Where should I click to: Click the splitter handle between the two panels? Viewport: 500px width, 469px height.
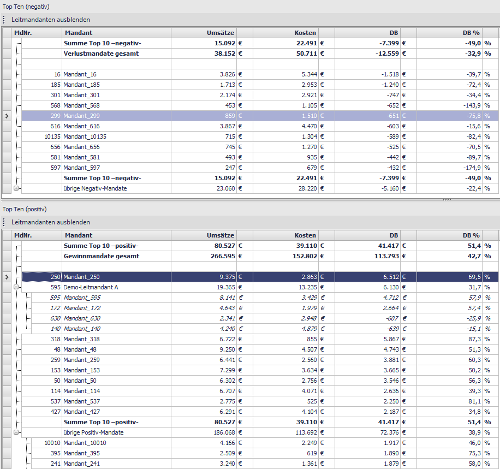pyautogui.click(x=447, y=200)
